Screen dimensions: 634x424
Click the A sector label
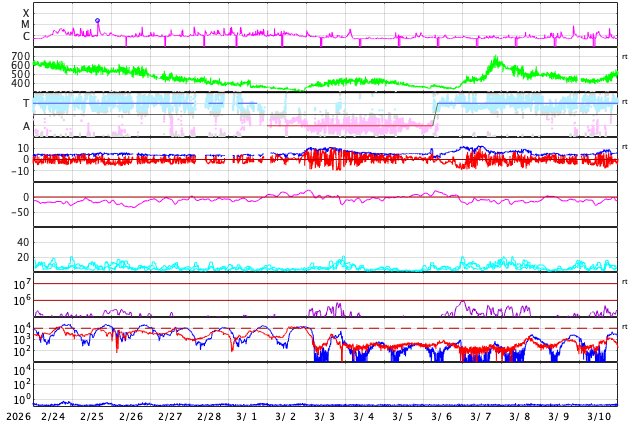click(26, 126)
